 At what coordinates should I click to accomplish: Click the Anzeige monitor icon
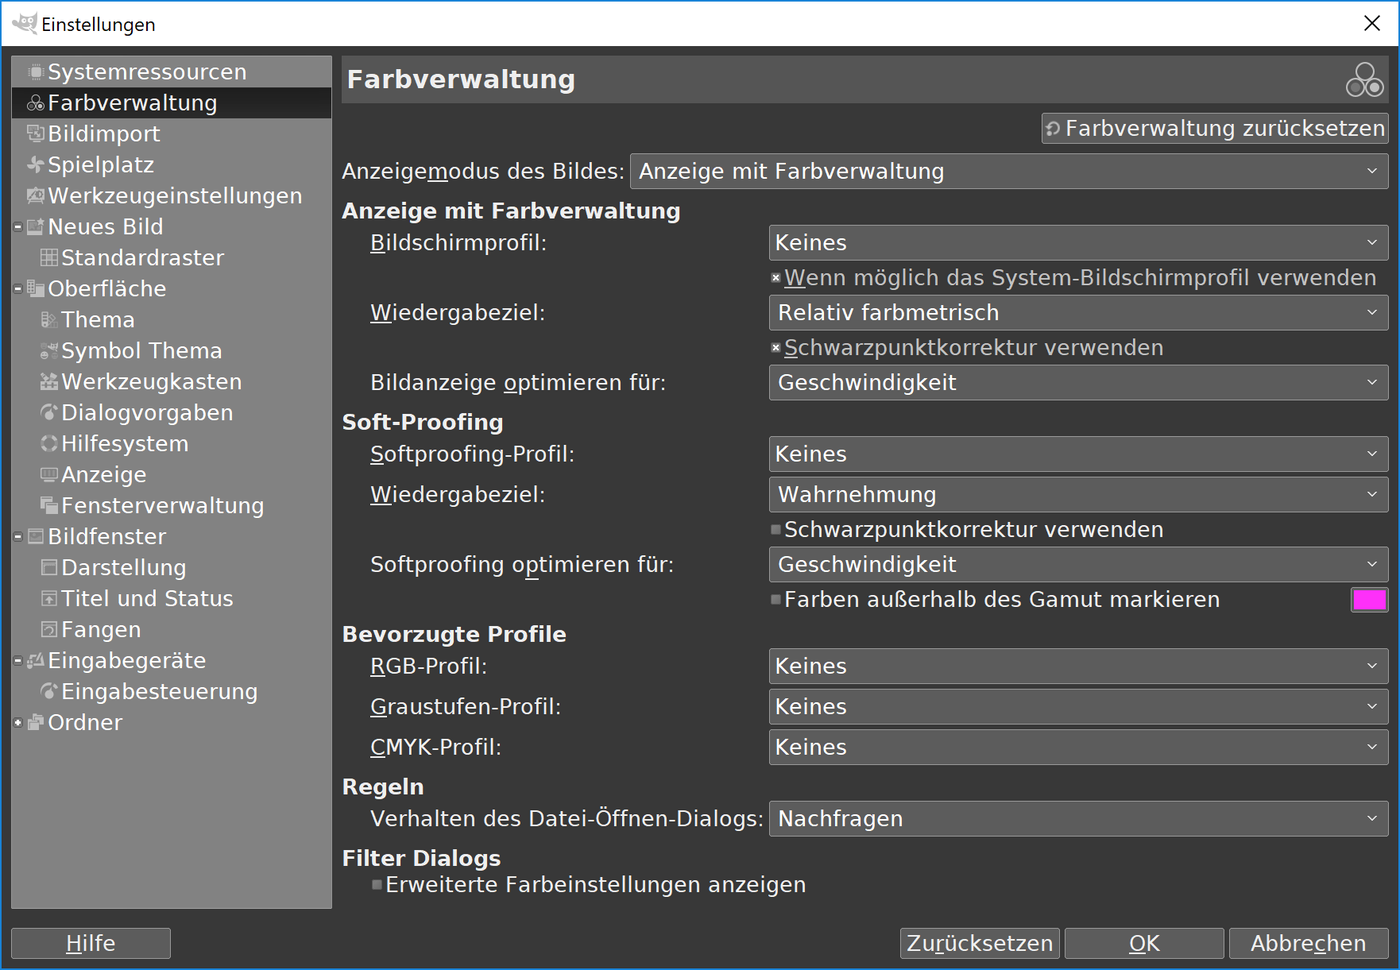click(49, 475)
